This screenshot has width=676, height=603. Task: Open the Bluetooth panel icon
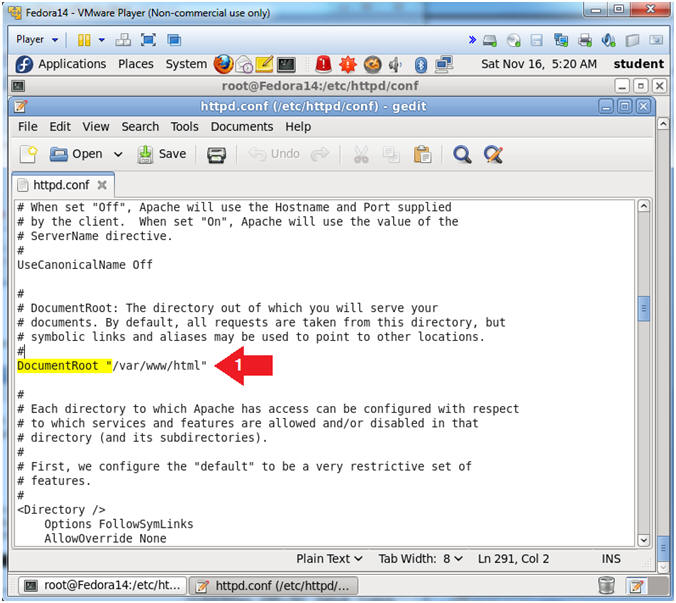(421, 65)
